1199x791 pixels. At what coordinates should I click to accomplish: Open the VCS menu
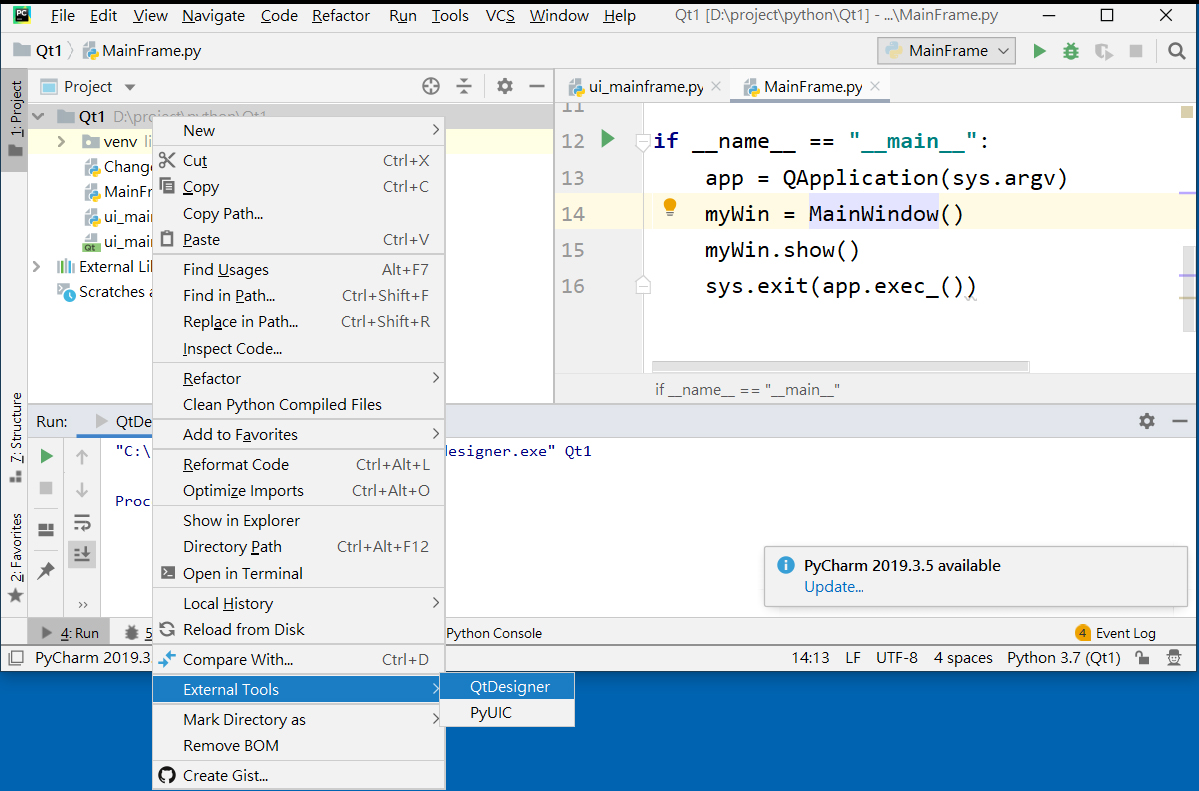(x=500, y=15)
